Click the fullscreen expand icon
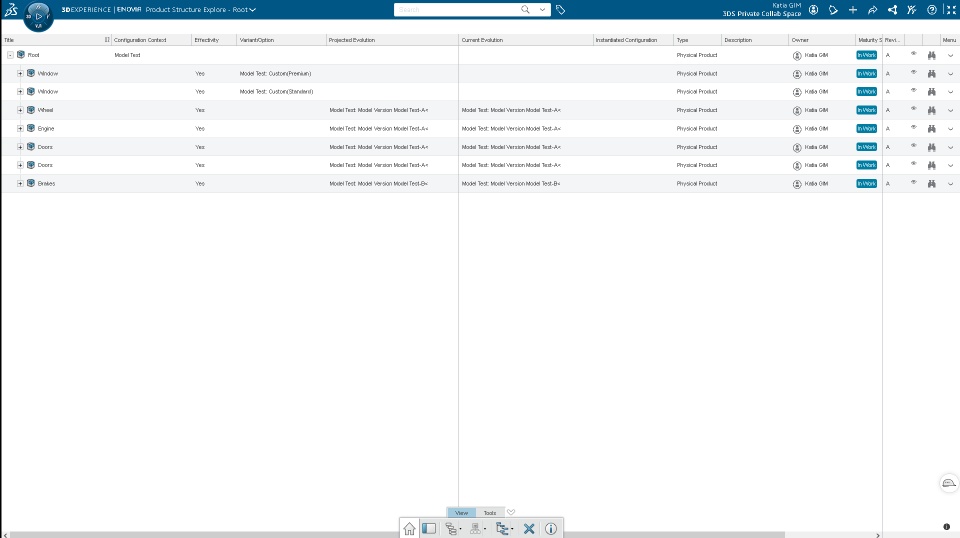This screenshot has height=538, width=960. coord(951,10)
